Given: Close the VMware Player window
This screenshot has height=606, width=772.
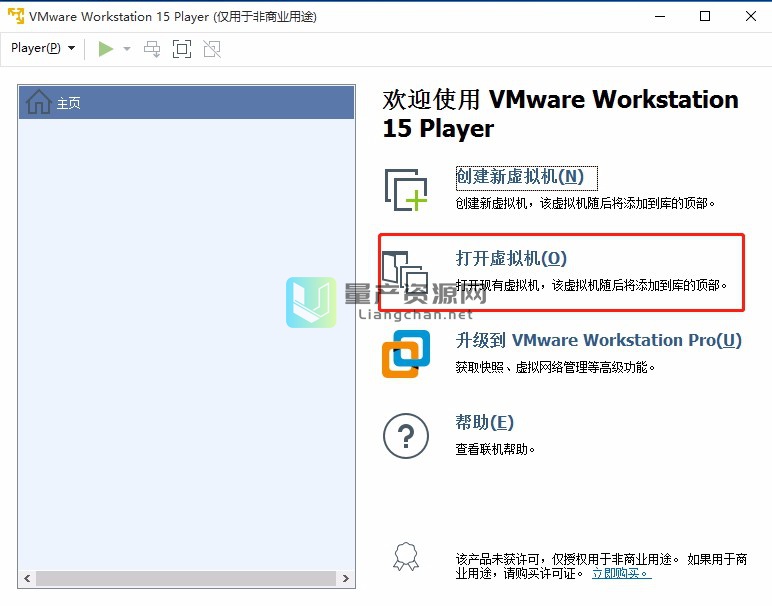Looking at the screenshot, I should (x=750, y=16).
